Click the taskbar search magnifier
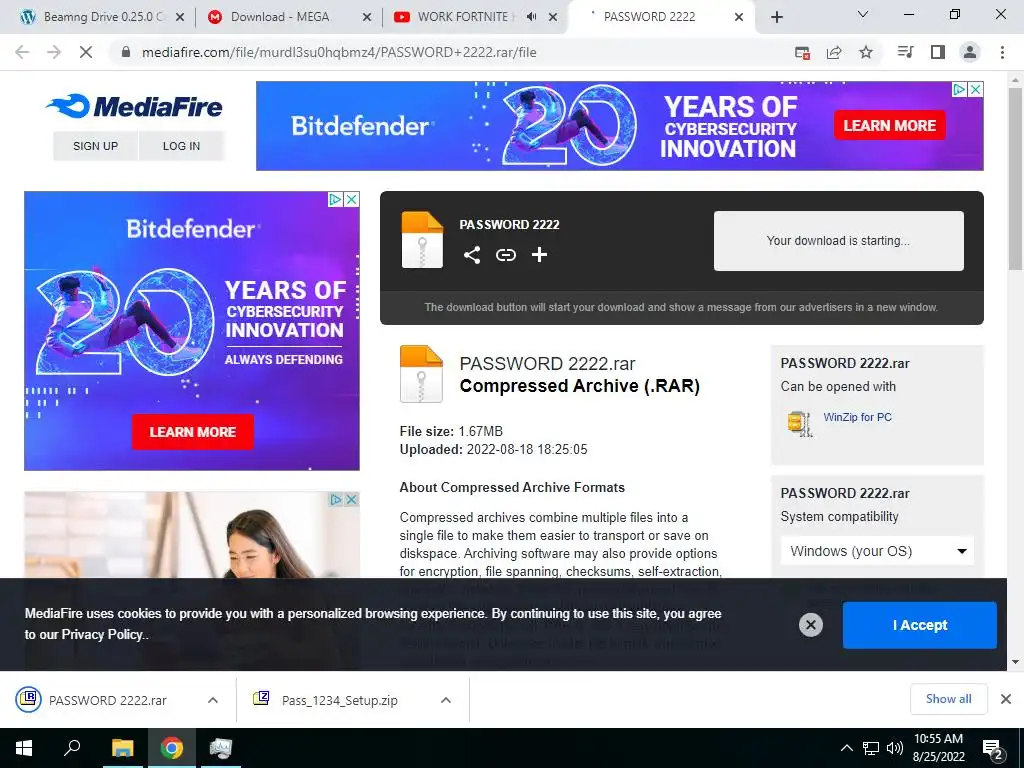Image resolution: width=1024 pixels, height=768 pixels. [72, 748]
